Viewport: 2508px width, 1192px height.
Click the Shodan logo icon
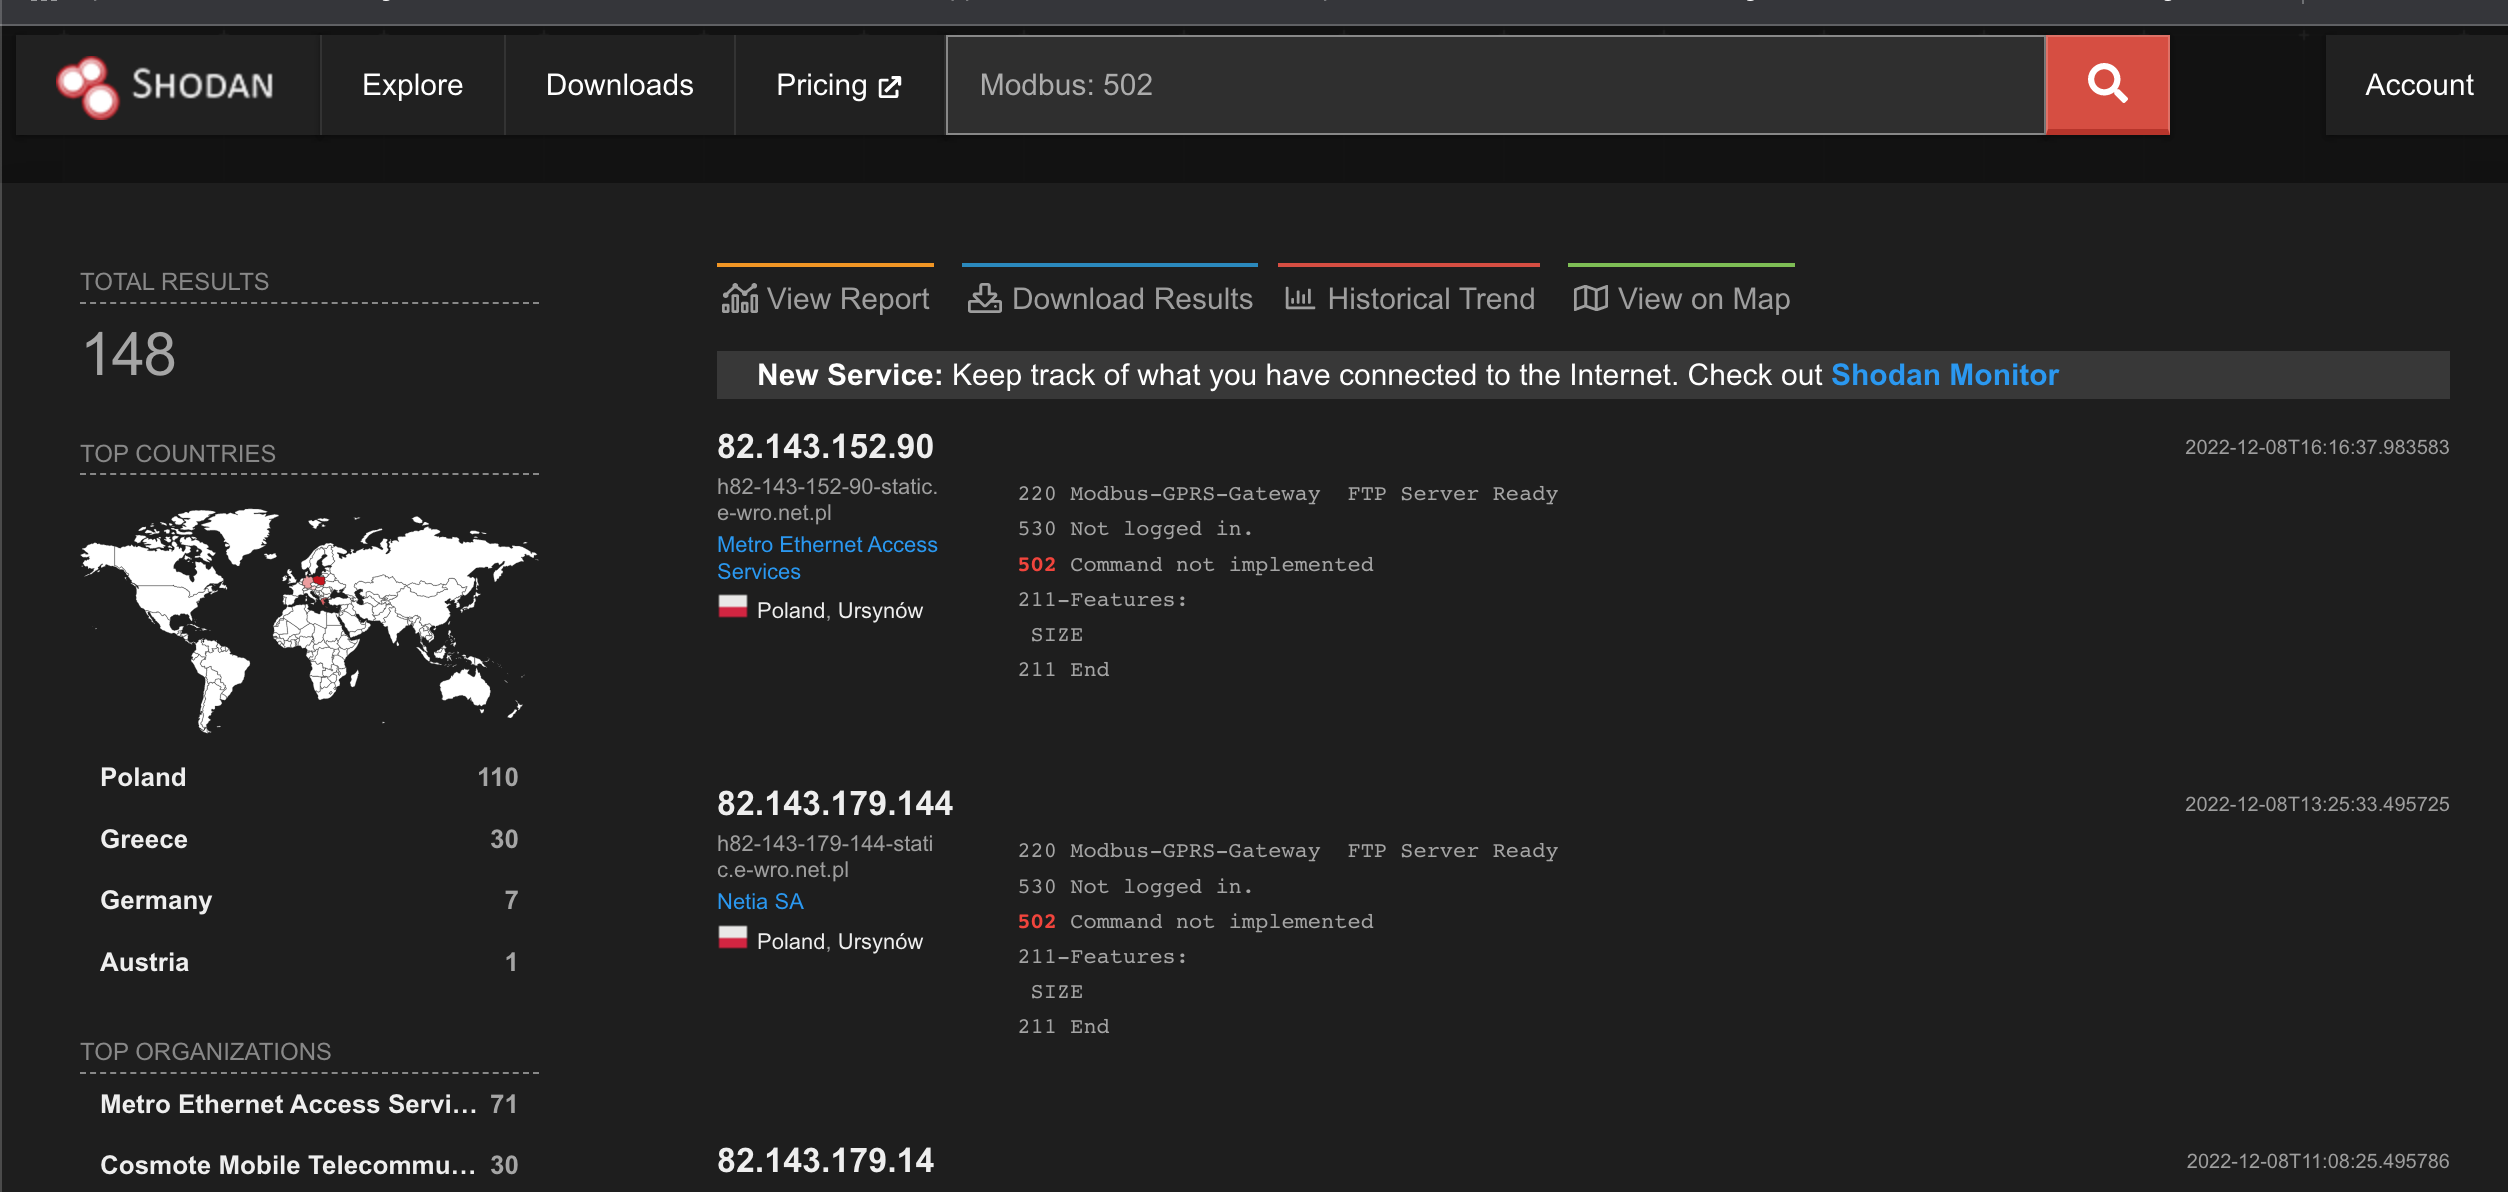[x=87, y=86]
